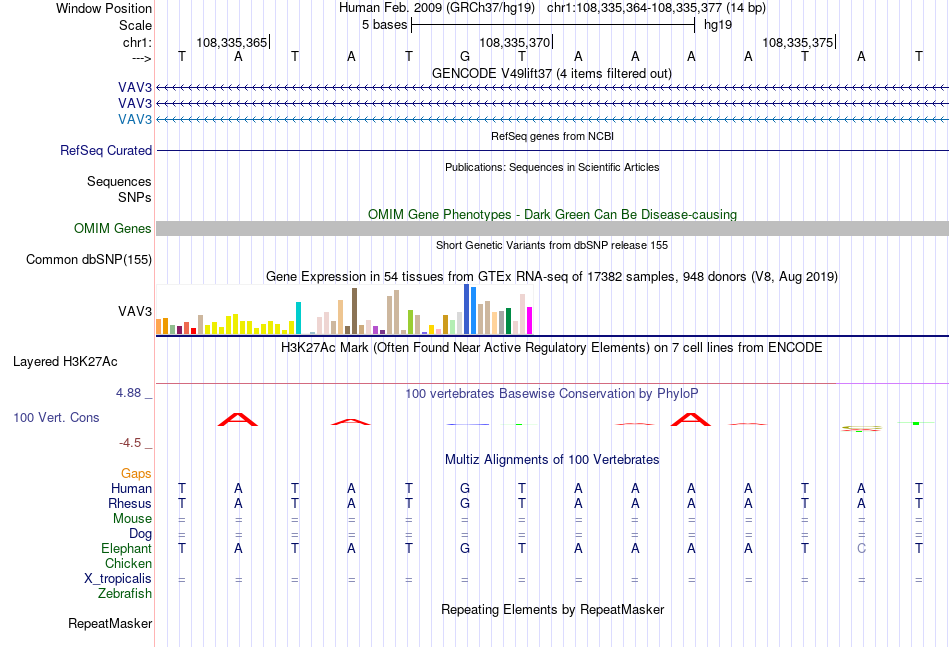950x647 pixels.
Task: Select the '100 Vert. Cons' track label
Action: [56, 417]
